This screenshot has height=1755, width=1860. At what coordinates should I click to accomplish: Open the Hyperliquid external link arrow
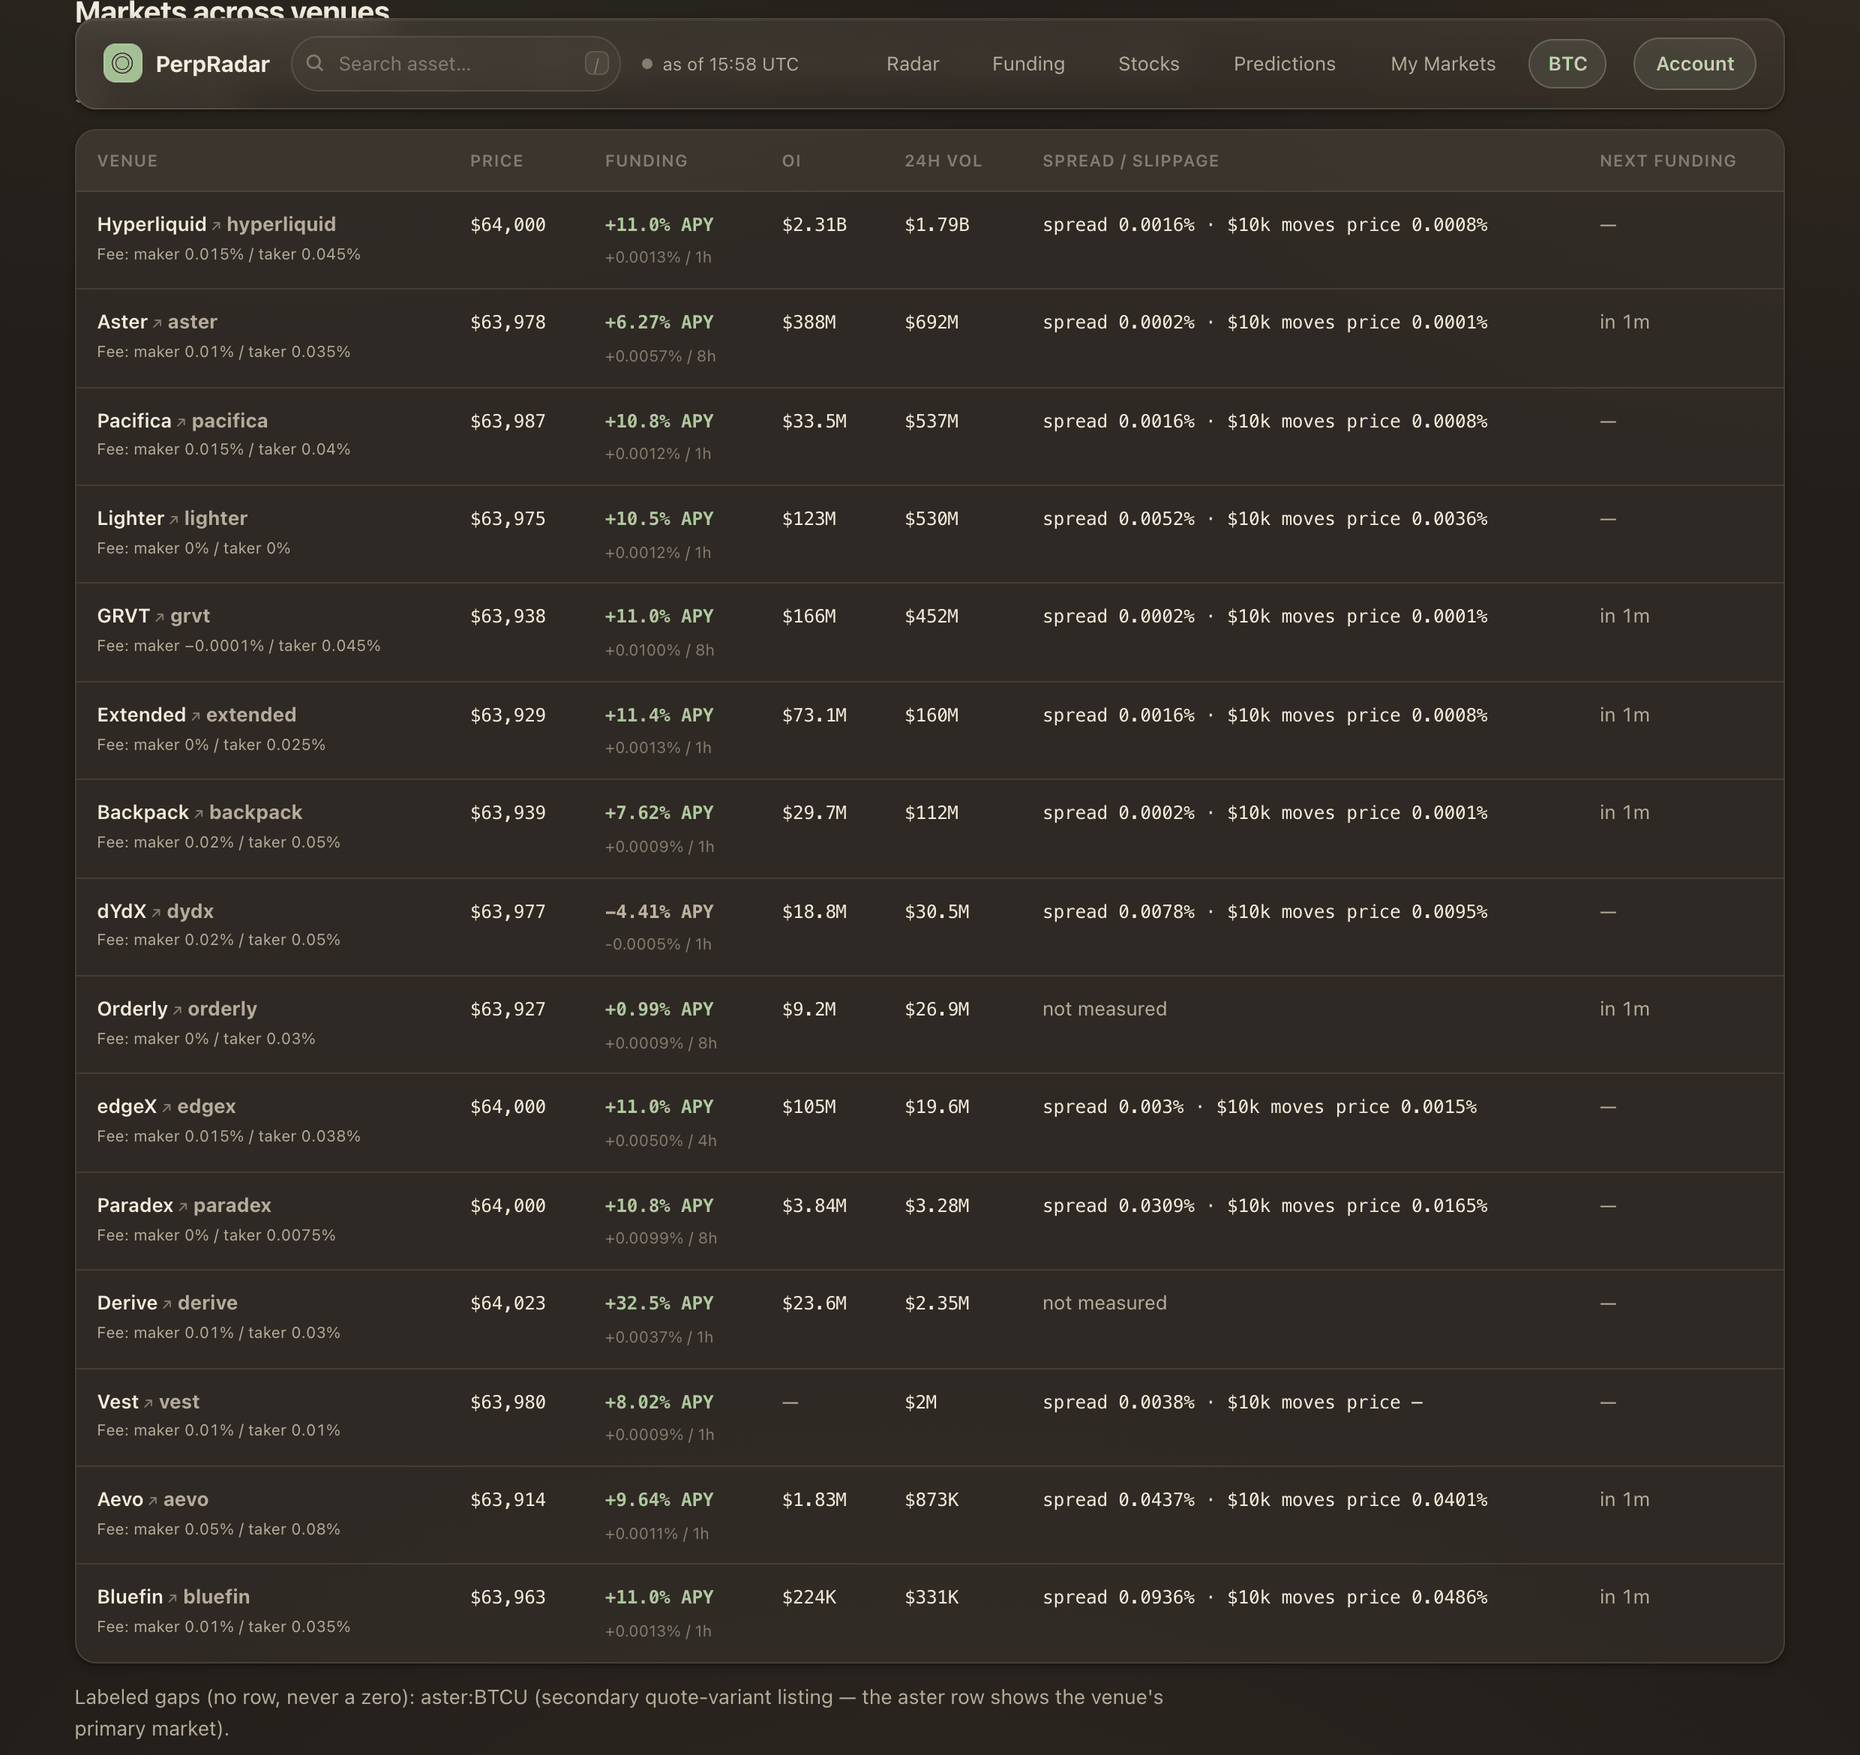(216, 226)
